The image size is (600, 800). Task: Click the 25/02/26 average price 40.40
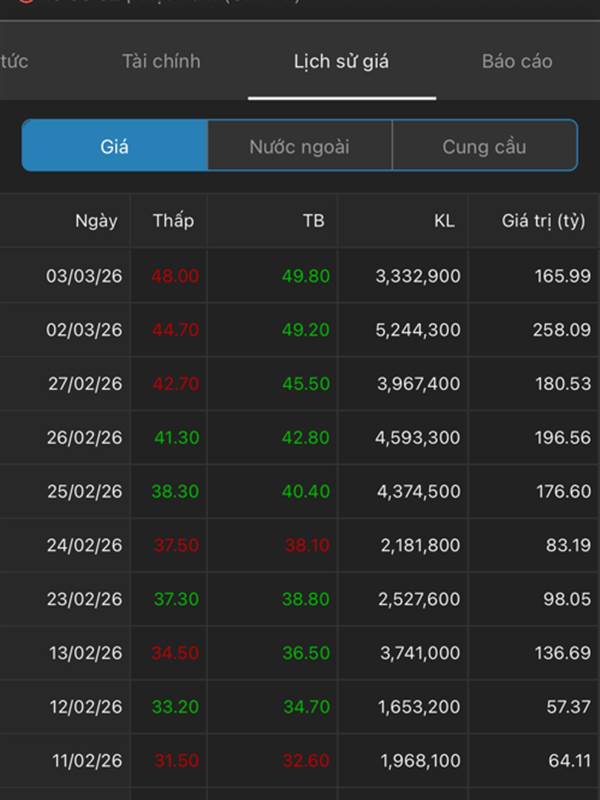pos(305,492)
